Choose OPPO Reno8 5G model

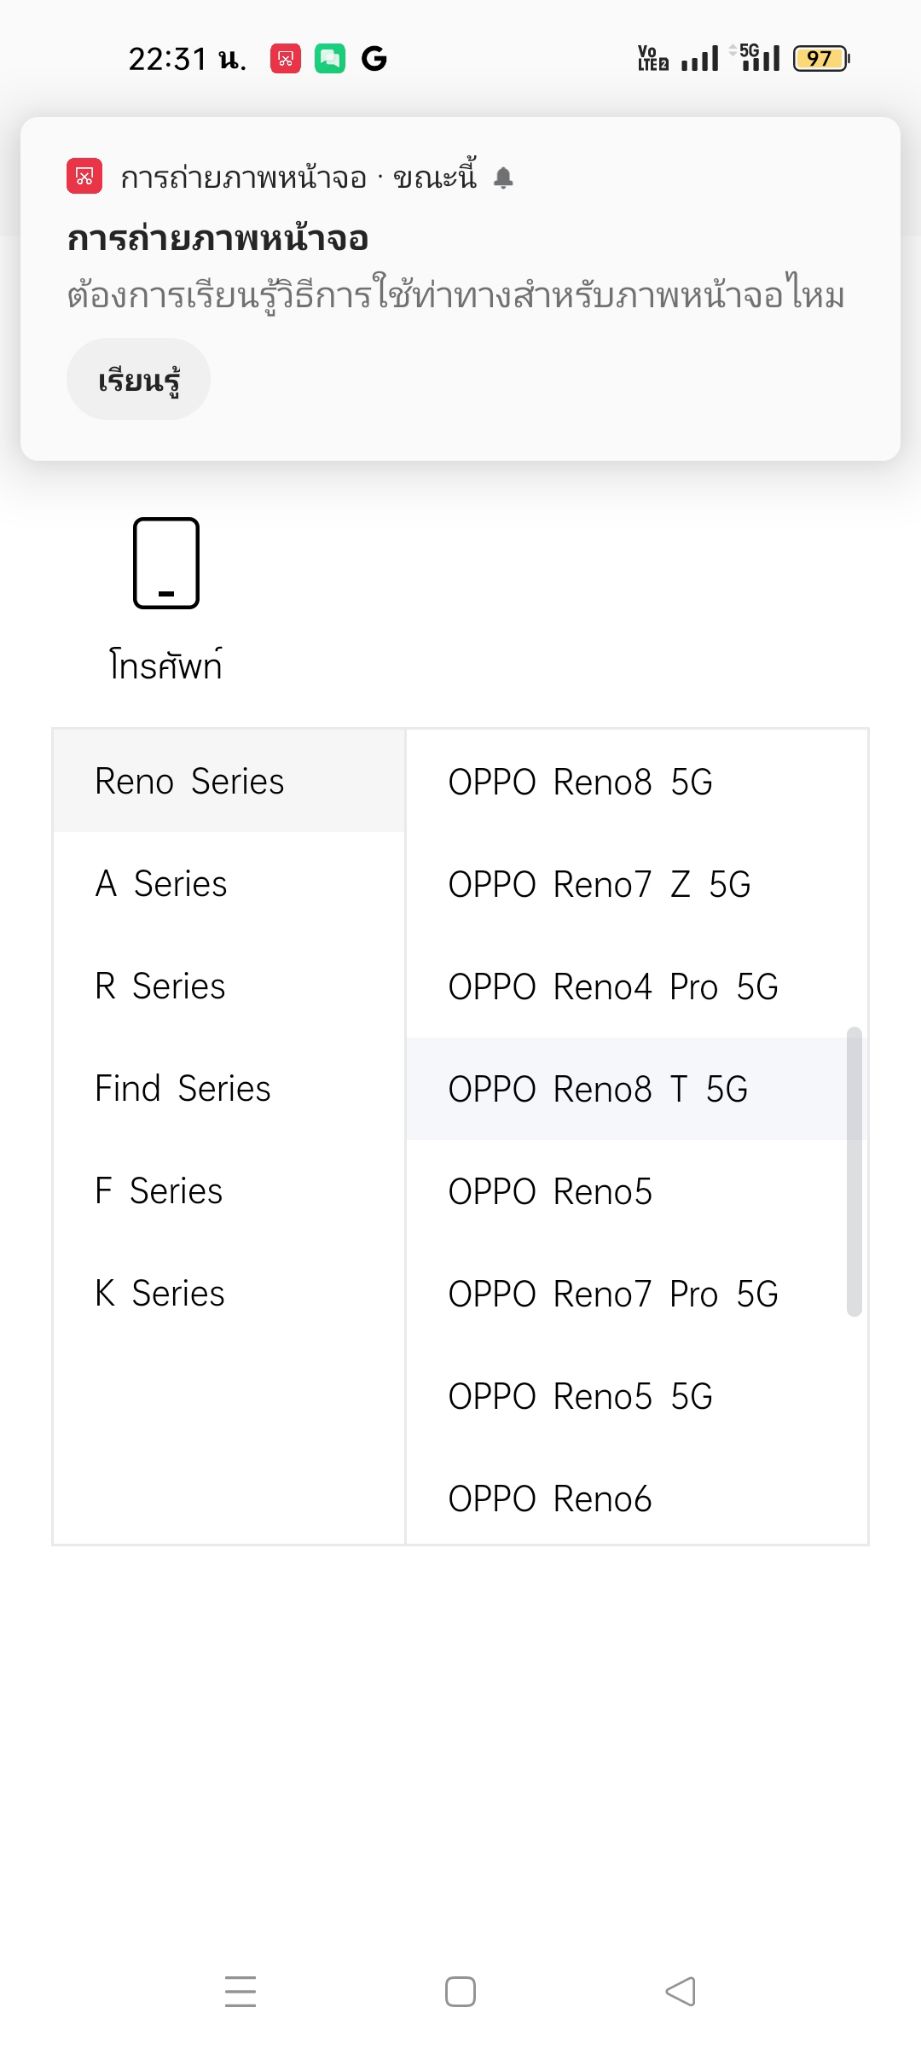[636, 782]
